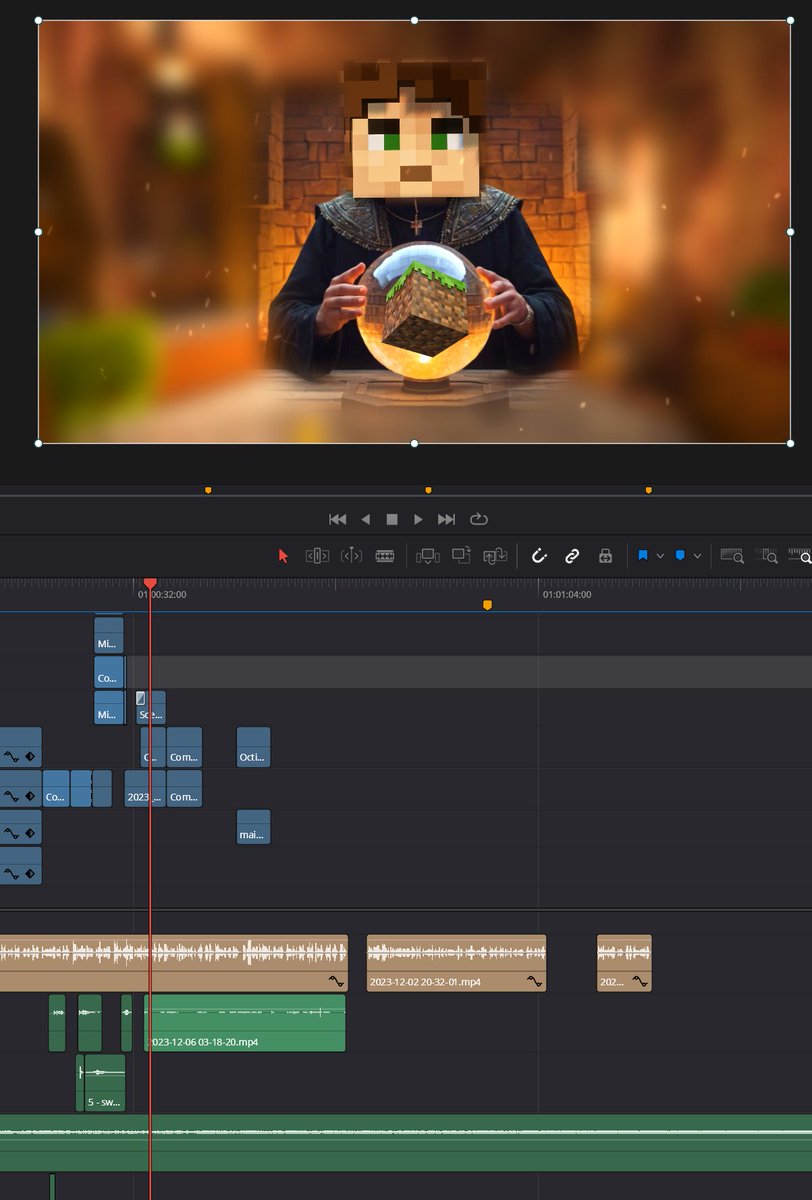Play the timeline in reverse
This screenshot has width=812, height=1200.
[x=365, y=519]
